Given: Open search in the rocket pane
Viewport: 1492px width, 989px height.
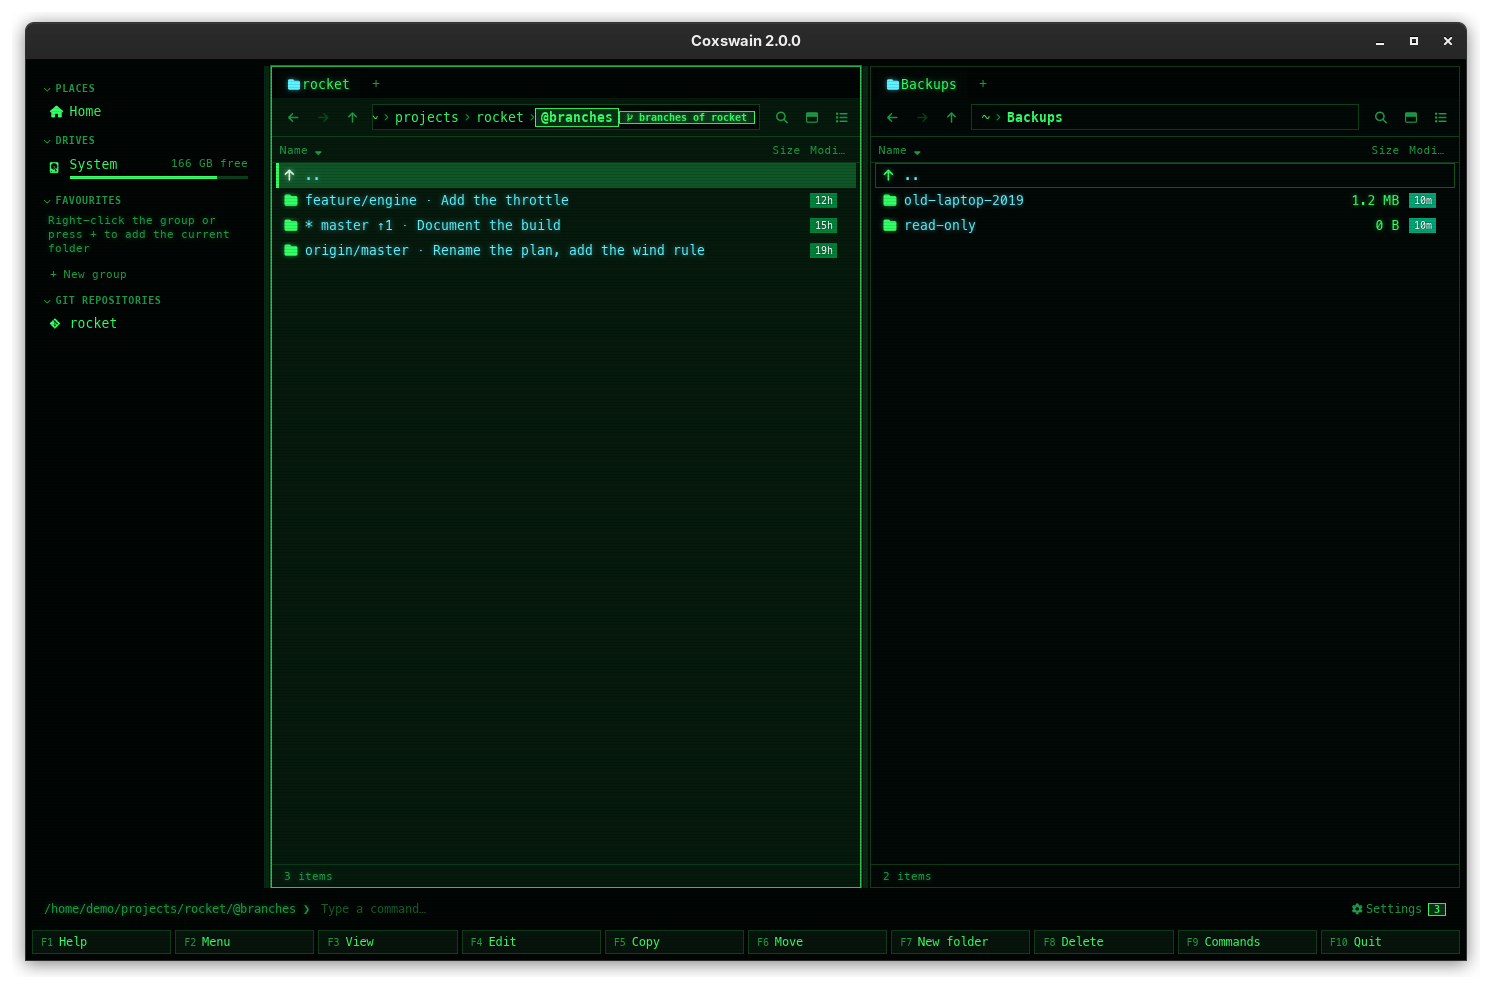Looking at the screenshot, I should (782, 118).
